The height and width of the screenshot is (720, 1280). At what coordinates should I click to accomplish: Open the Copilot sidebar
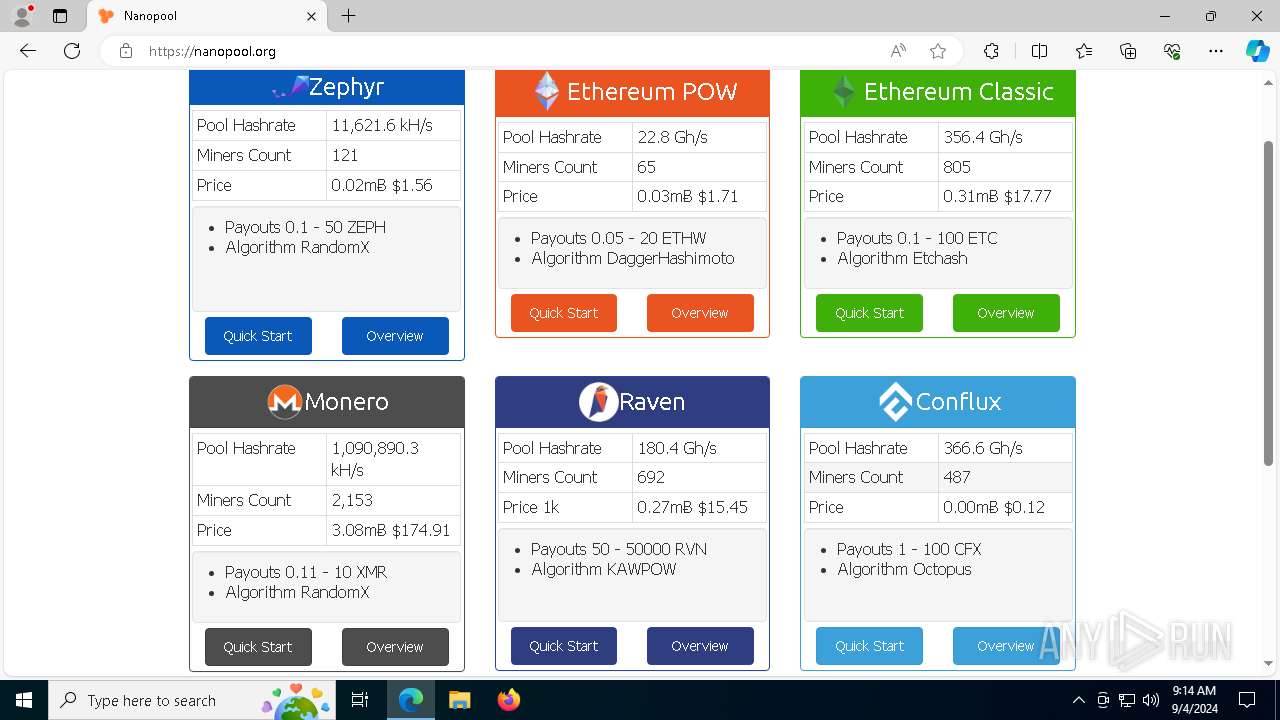point(1257,51)
